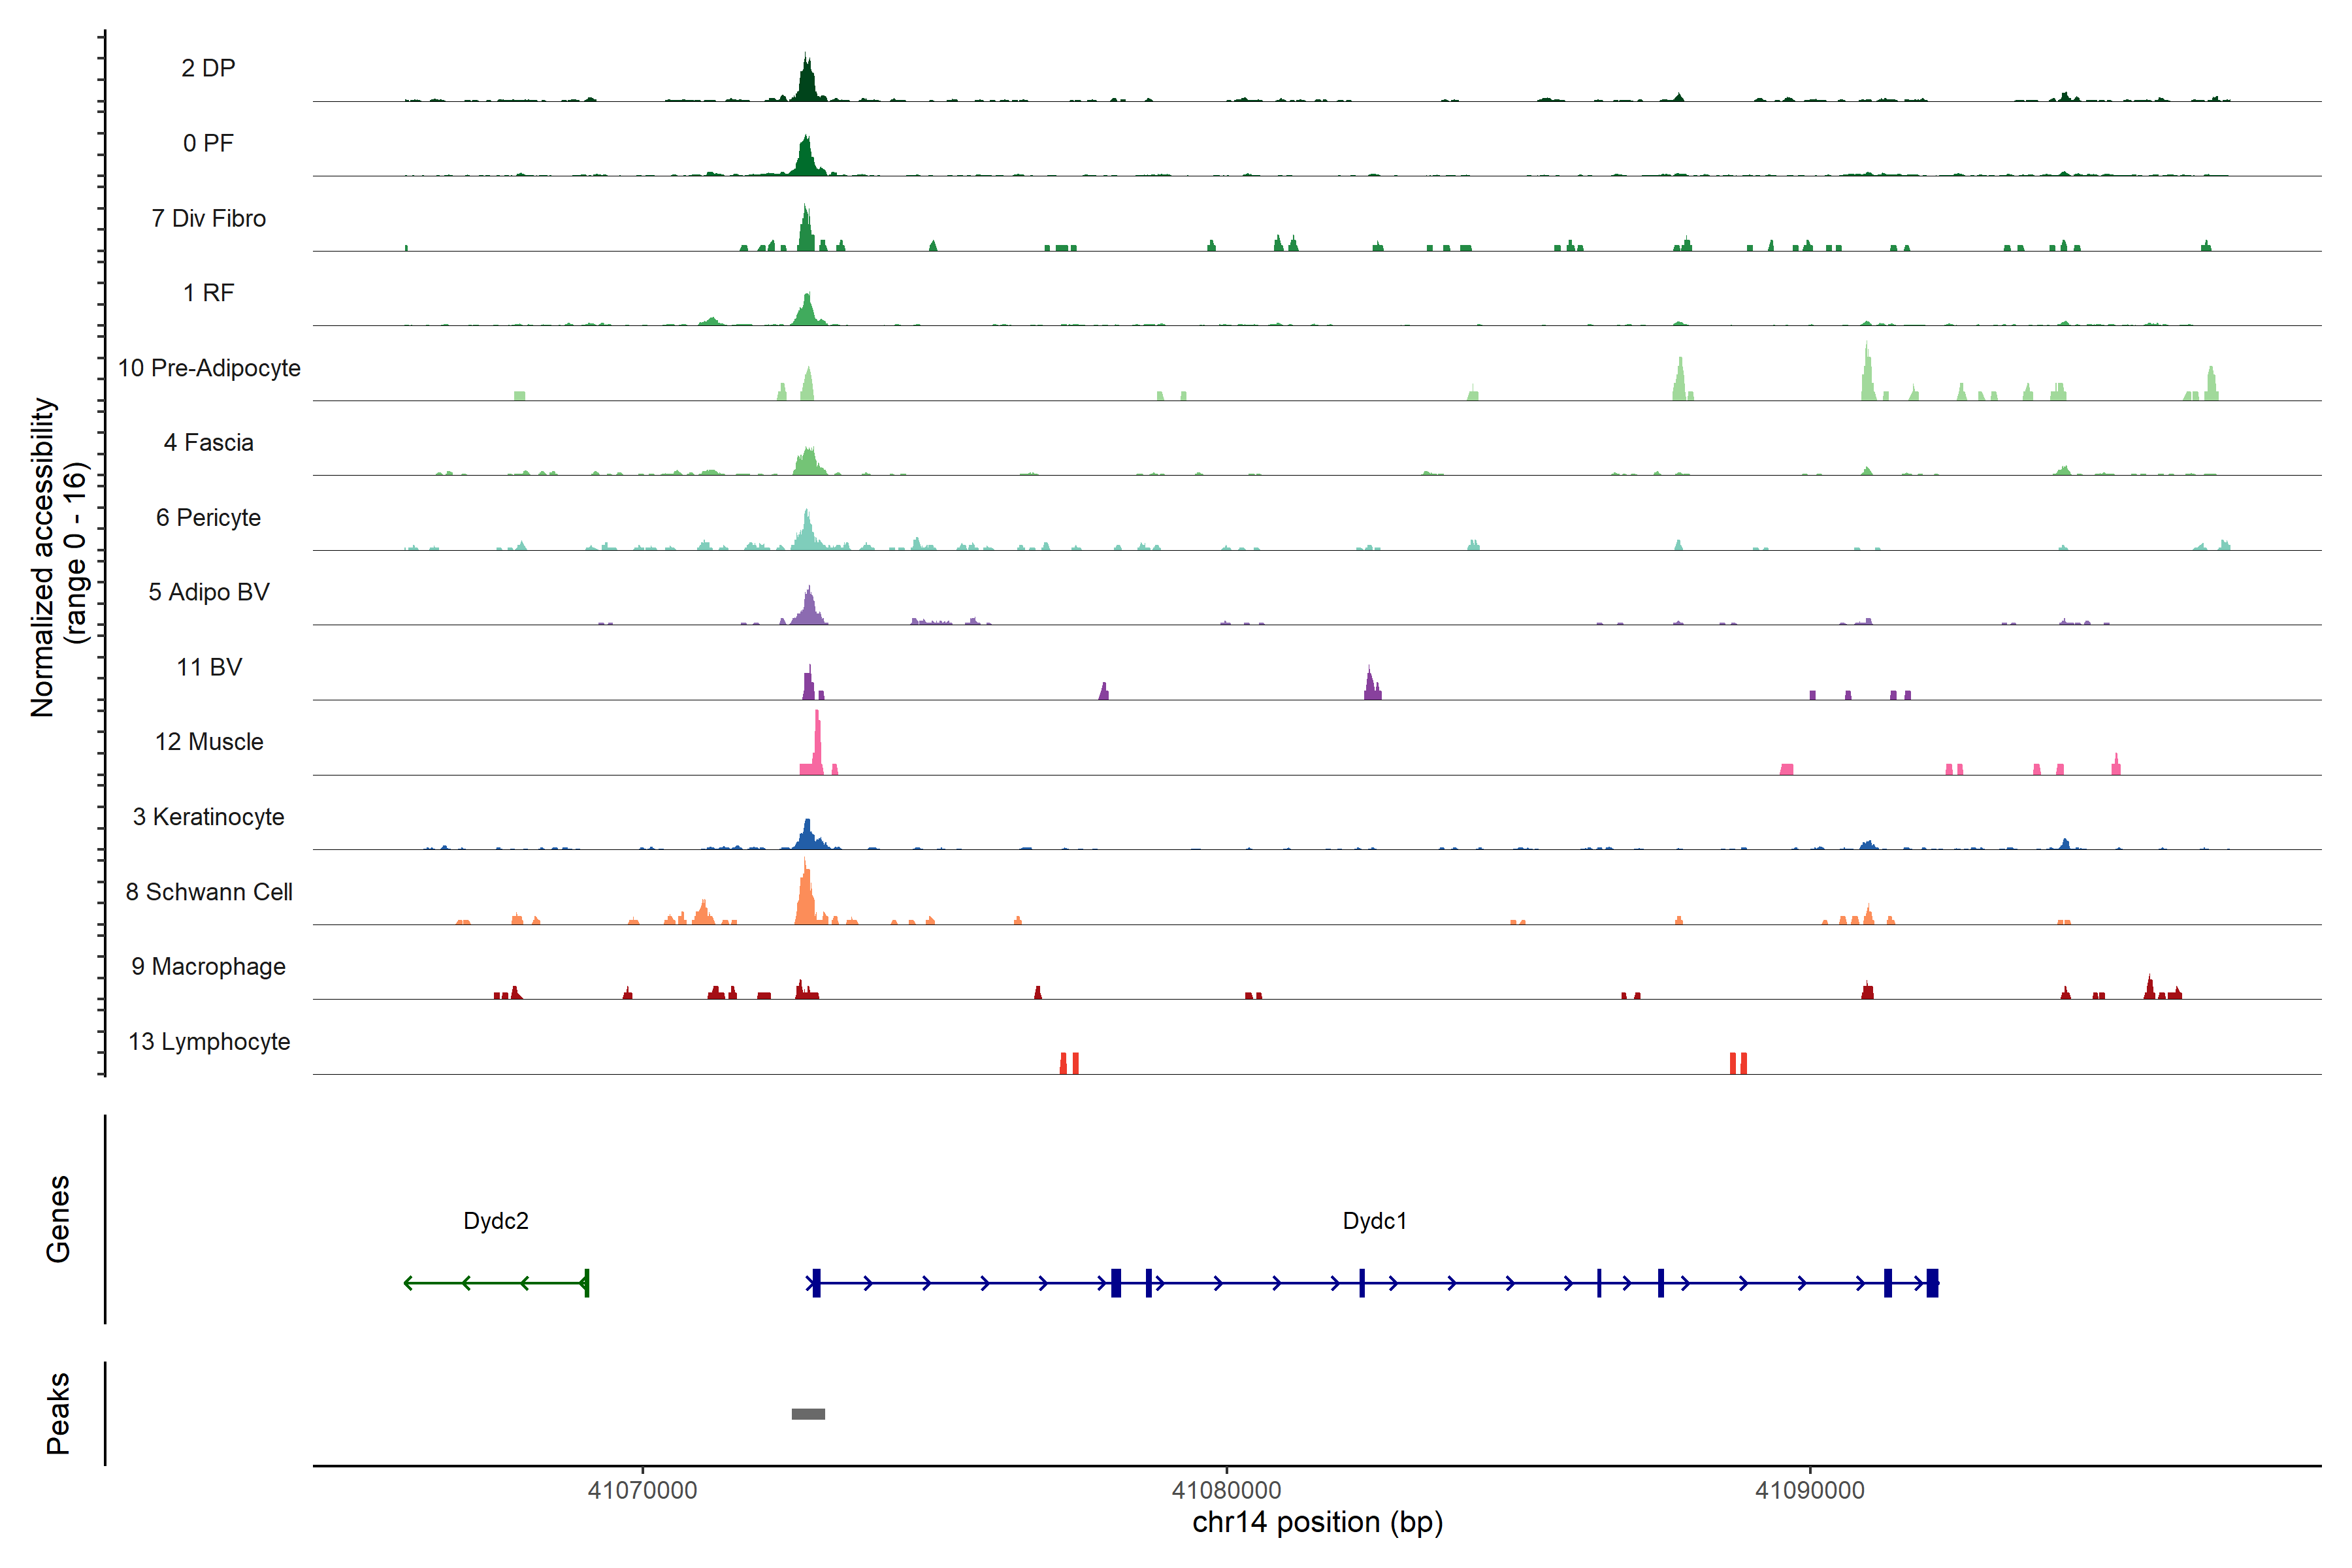2352x1568 pixels.
Task: Click the Dydc2 gene name label
Action: pos(496,1221)
